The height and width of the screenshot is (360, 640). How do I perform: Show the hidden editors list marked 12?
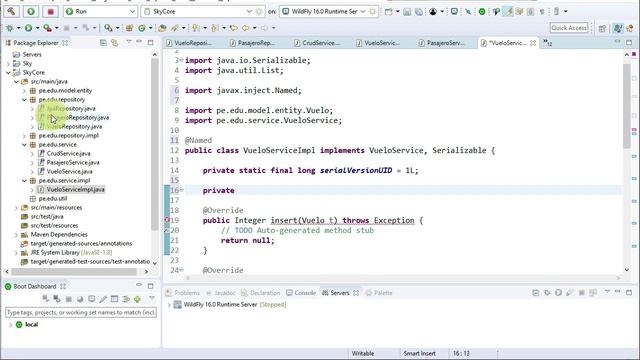tap(548, 43)
